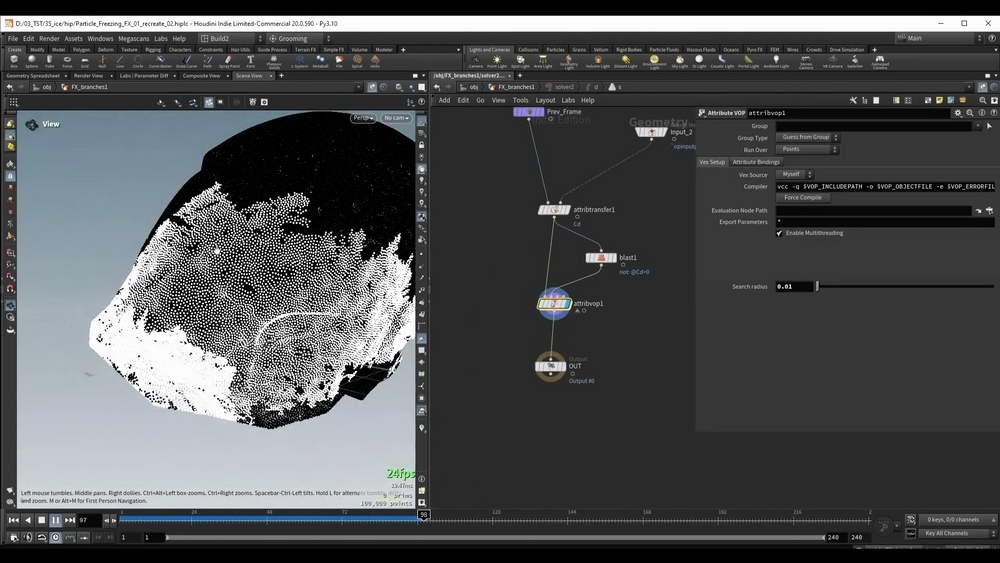Select the Tube shelf tool
This screenshot has height=563, width=1000.
pyautogui.click(x=49, y=61)
